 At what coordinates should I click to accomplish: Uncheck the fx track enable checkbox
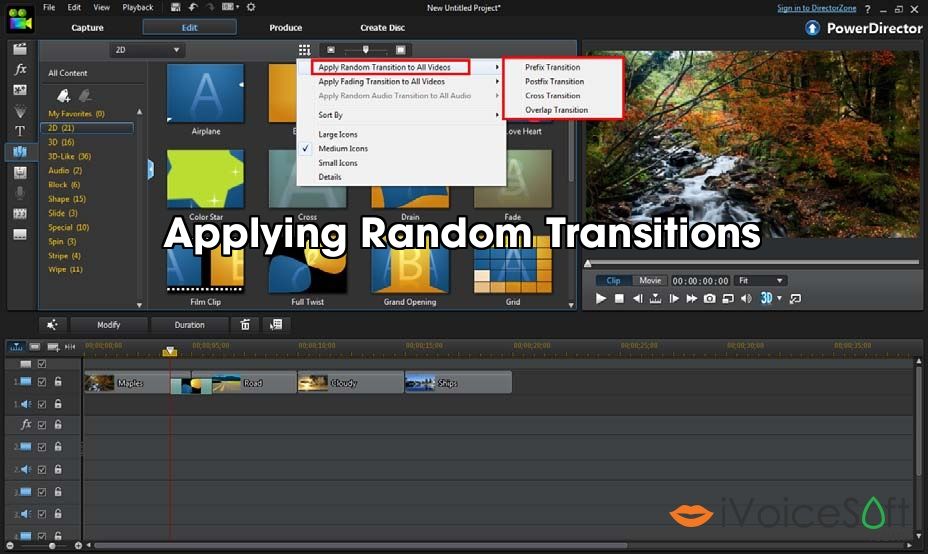(x=42, y=425)
